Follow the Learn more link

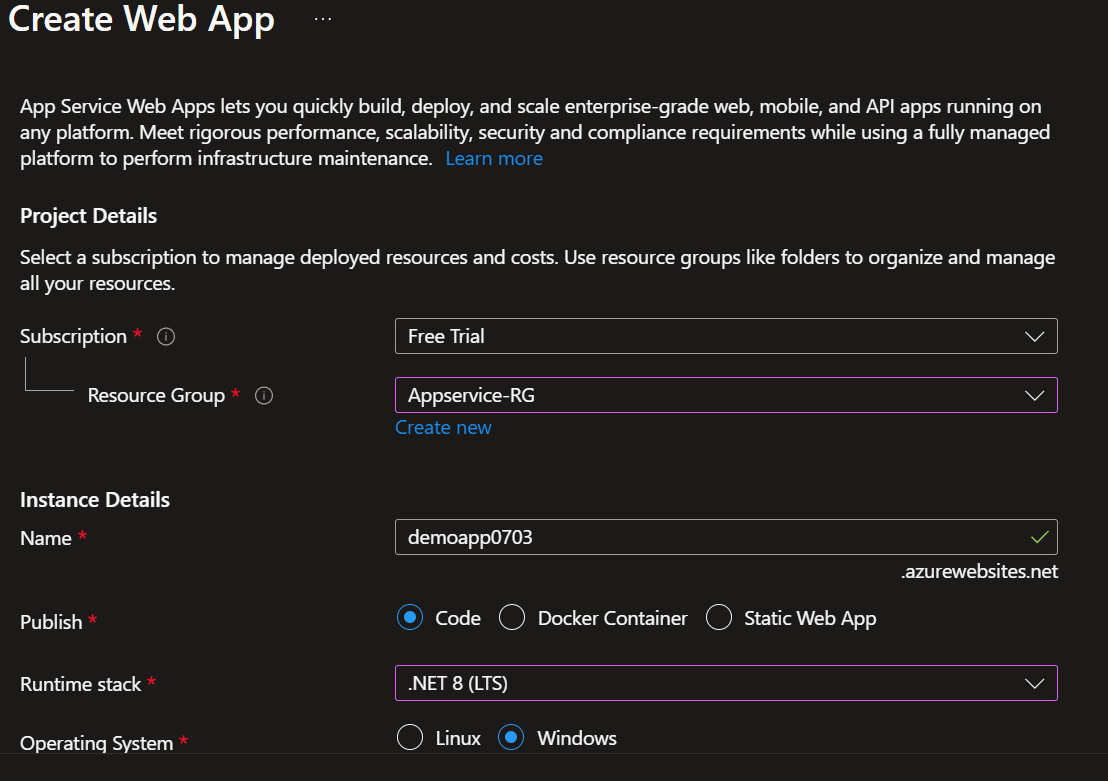494,158
